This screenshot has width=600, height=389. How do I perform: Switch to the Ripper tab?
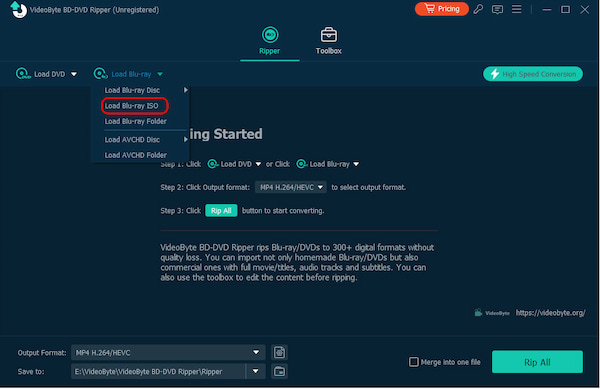click(270, 41)
